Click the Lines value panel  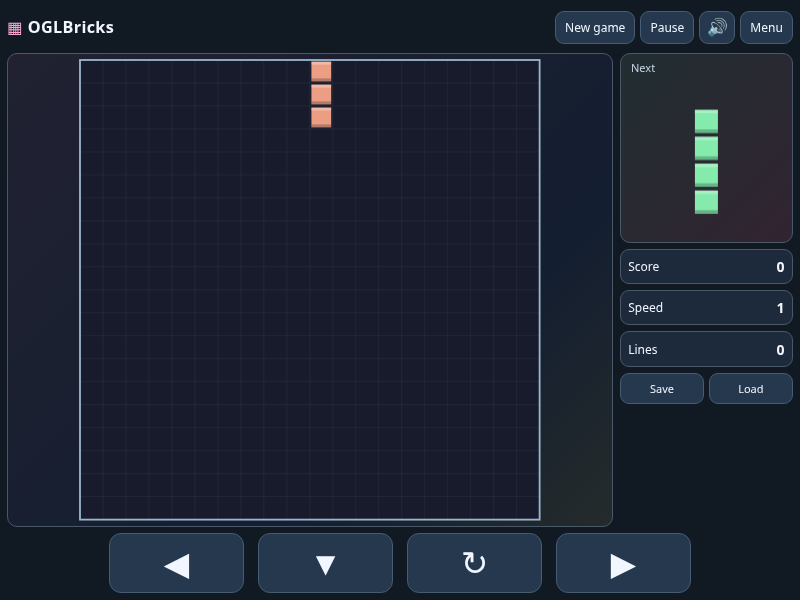tap(706, 349)
